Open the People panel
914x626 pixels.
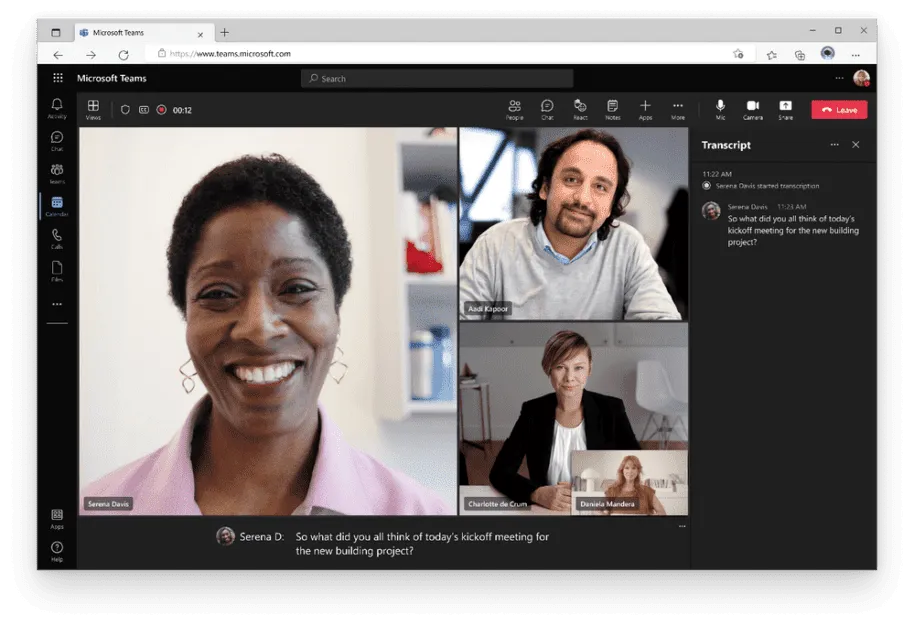516,110
